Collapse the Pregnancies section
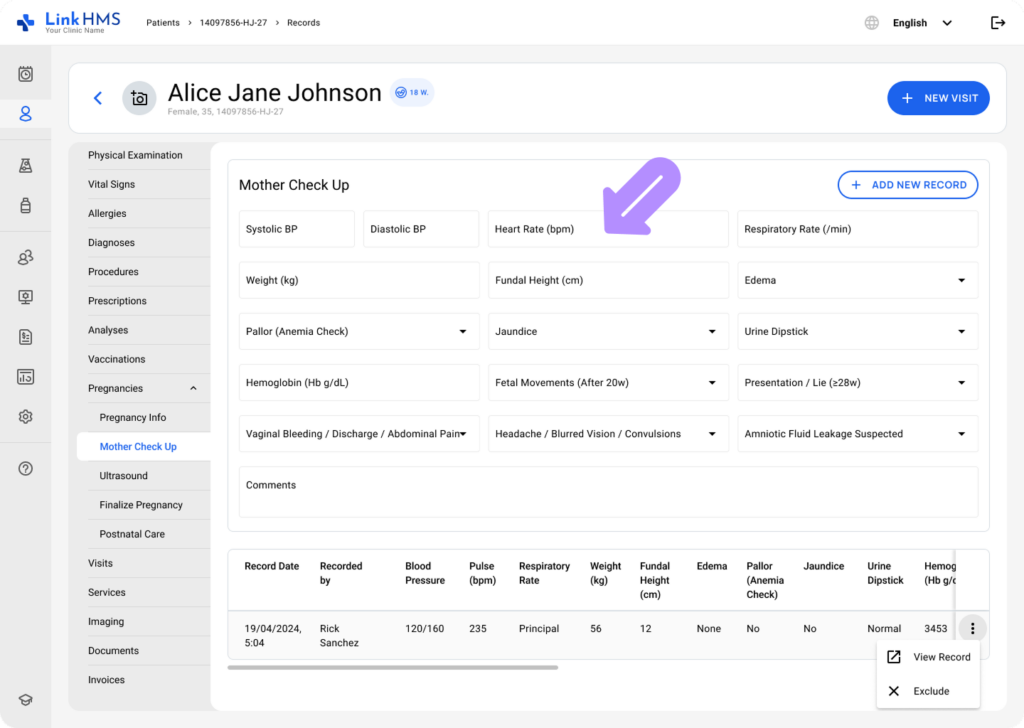 [193, 388]
